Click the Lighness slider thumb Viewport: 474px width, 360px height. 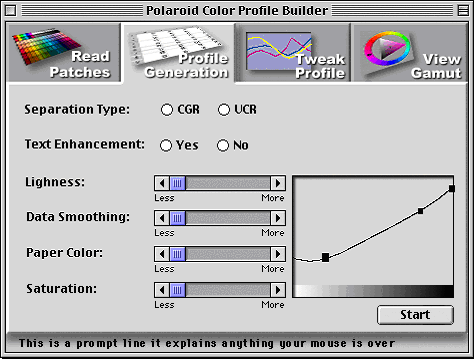point(177,183)
